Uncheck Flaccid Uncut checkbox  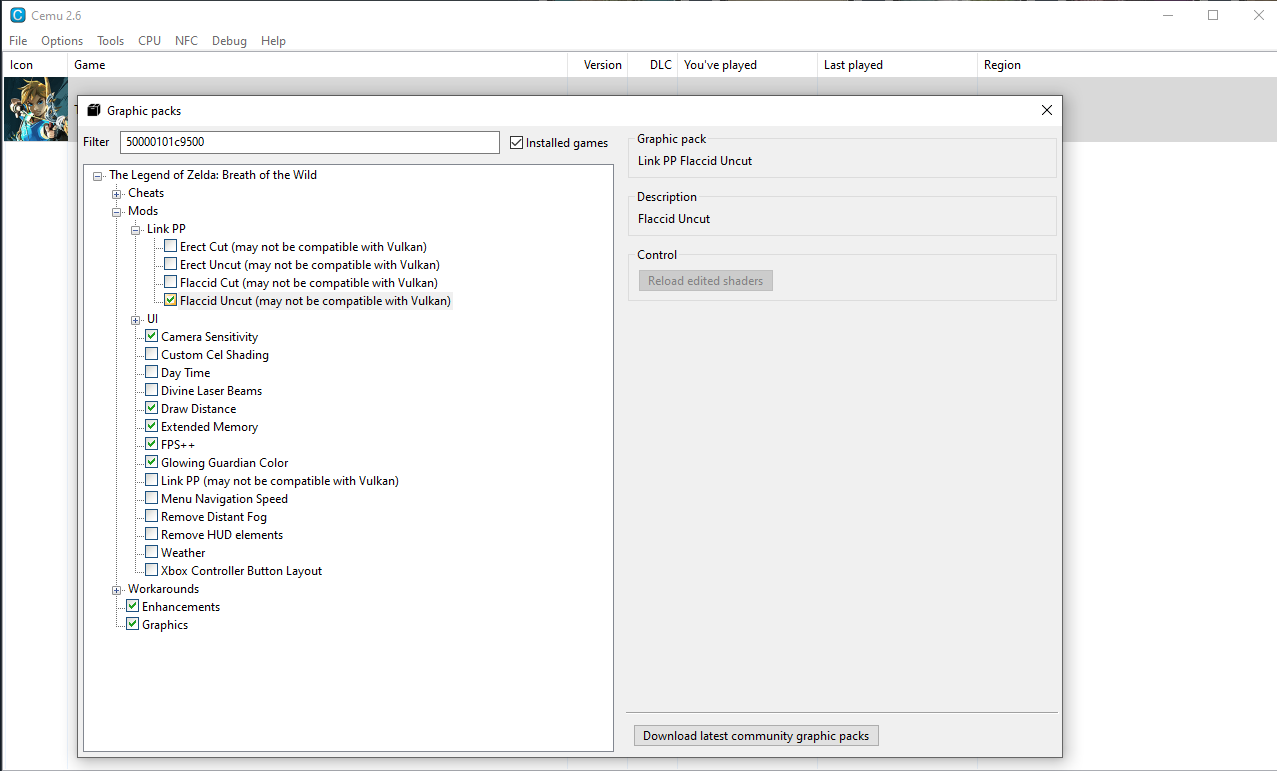pyautogui.click(x=171, y=300)
